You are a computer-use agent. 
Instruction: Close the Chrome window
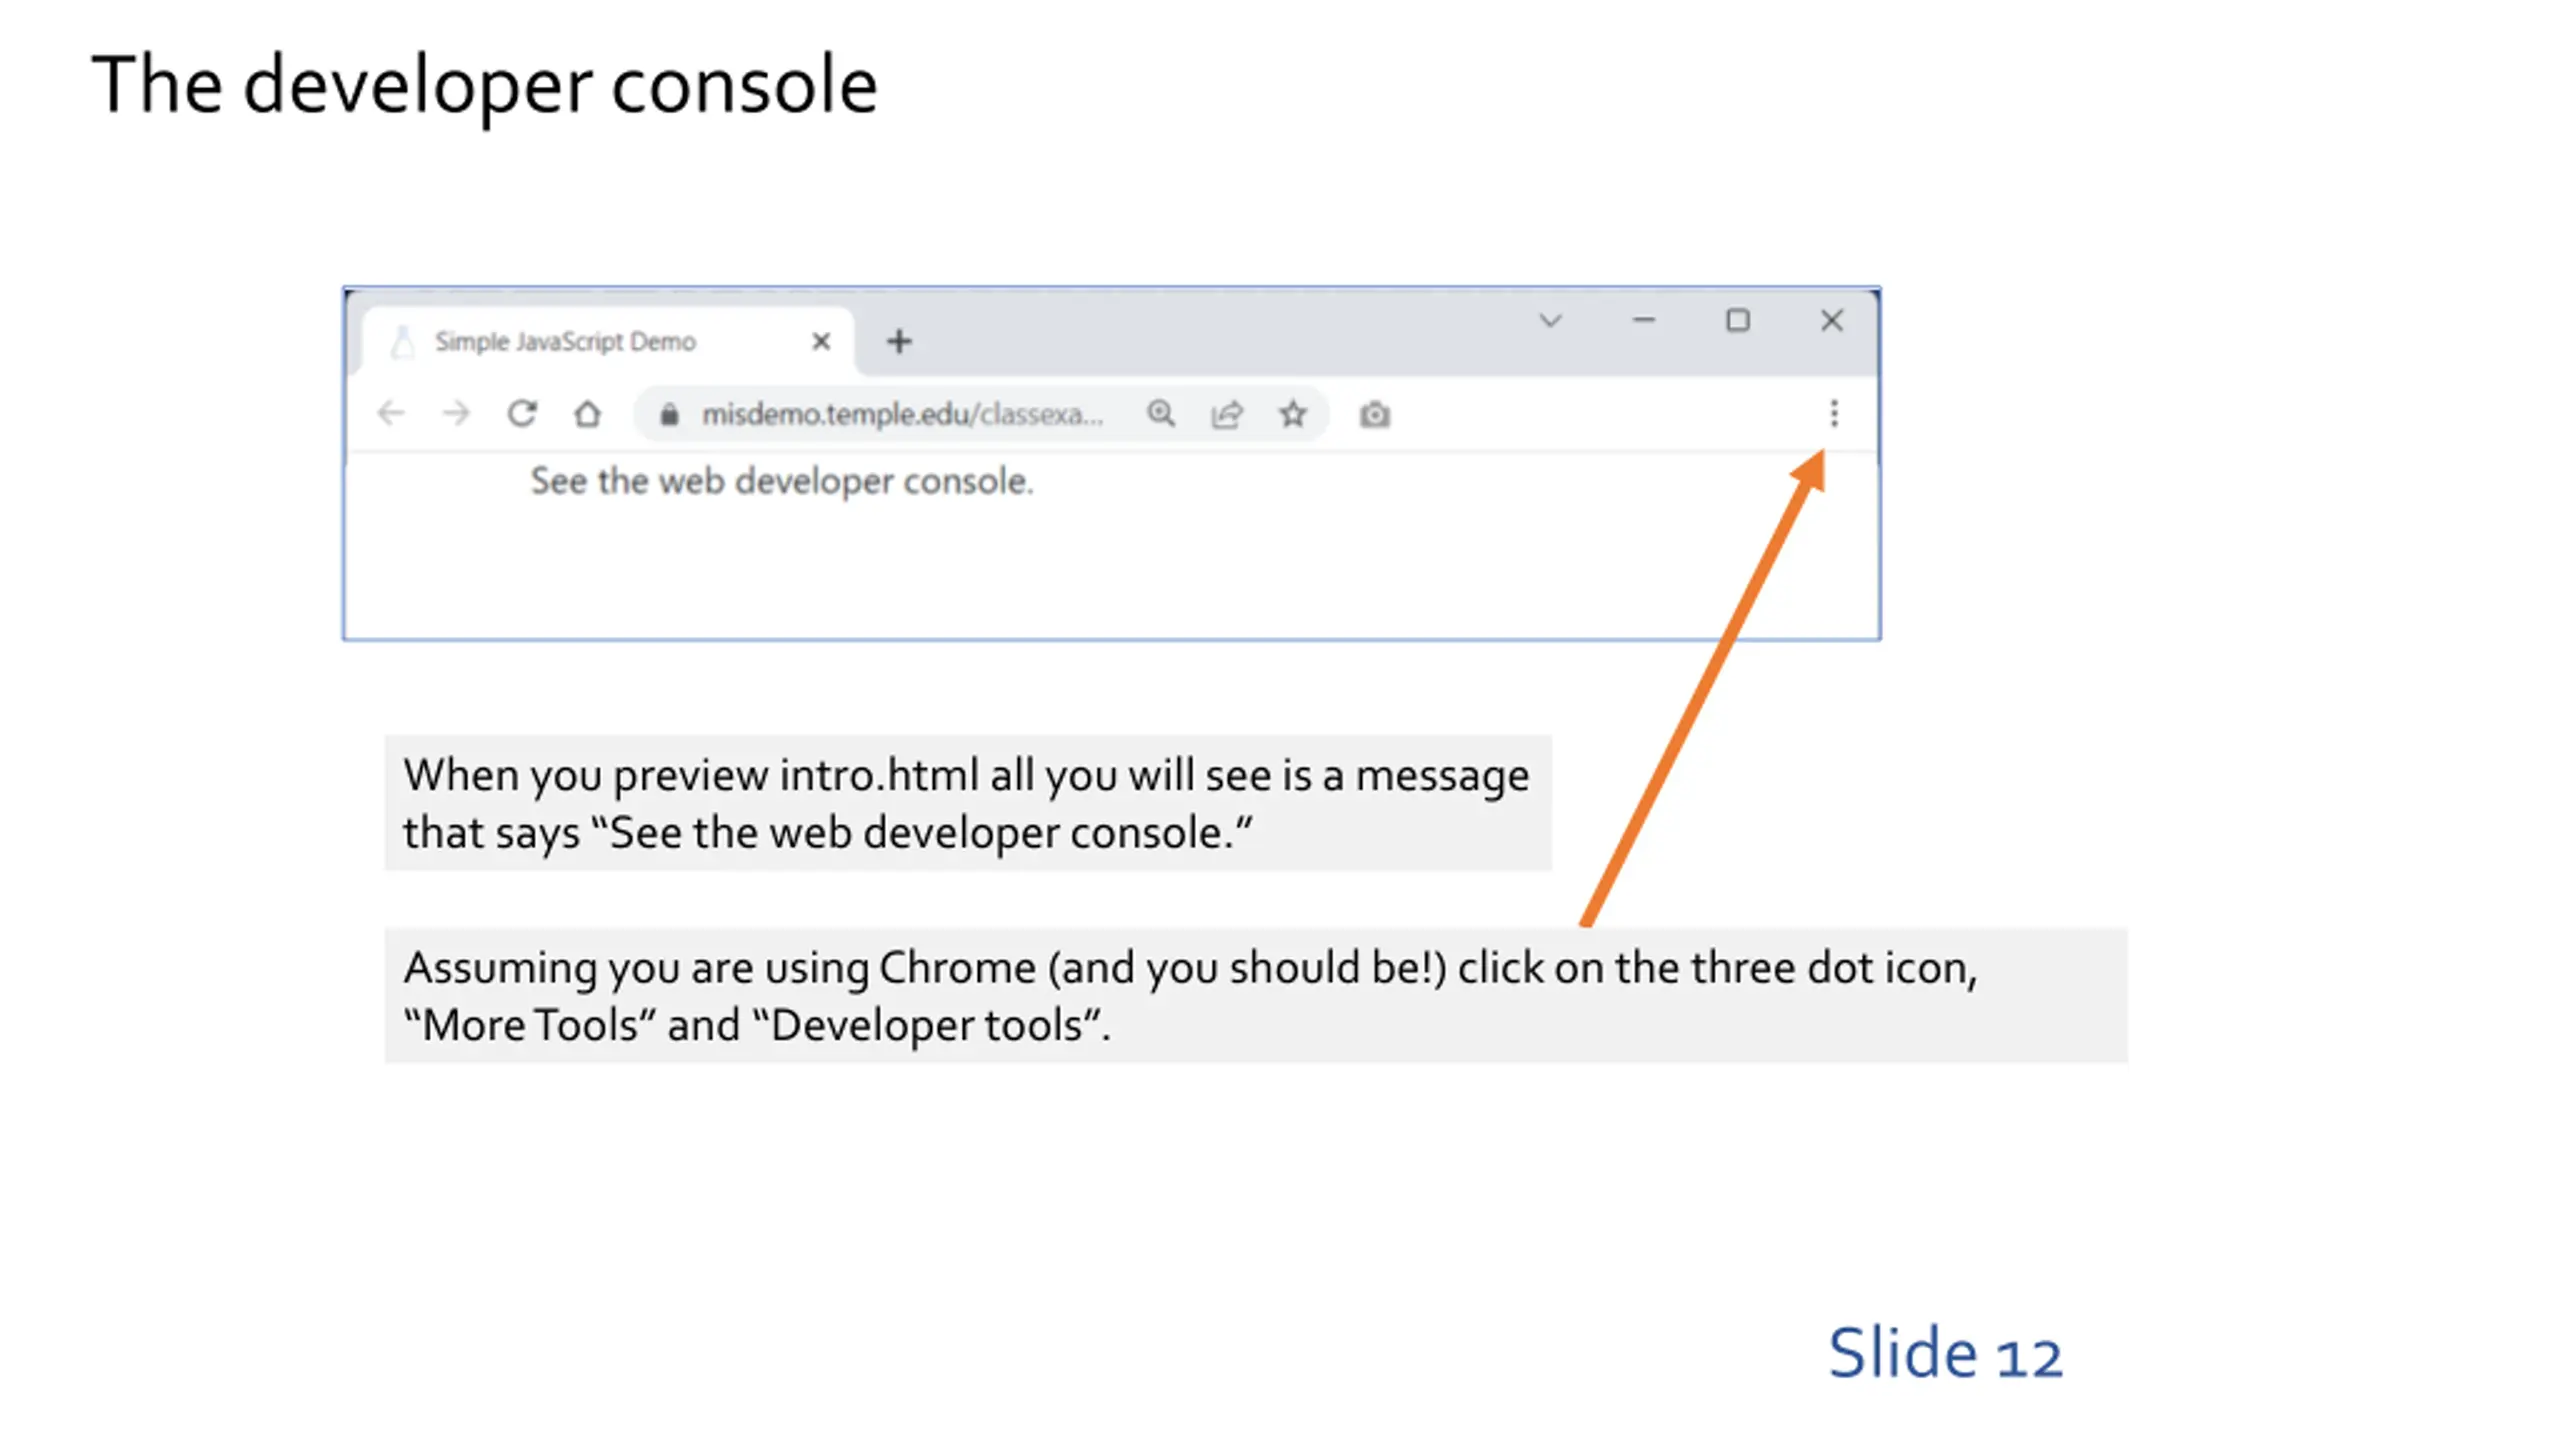click(1832, 320)
